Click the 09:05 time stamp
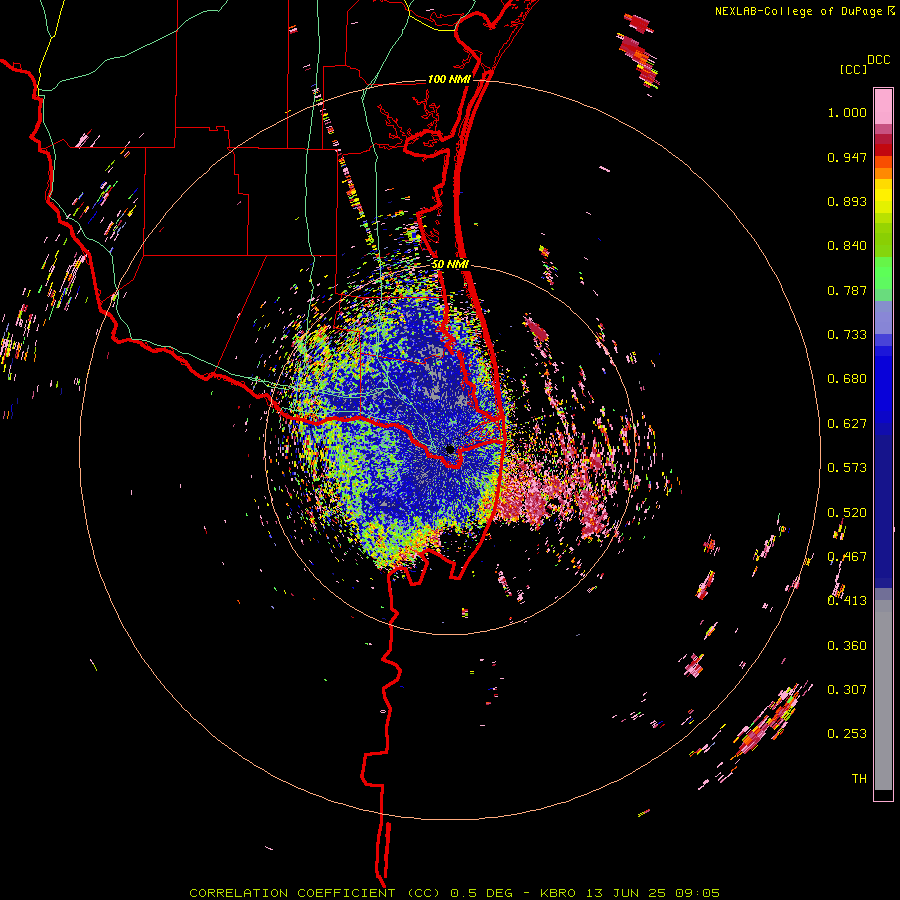Image resolution: width=900 pixels, height=900 pixels. click(x=697, y=893)
